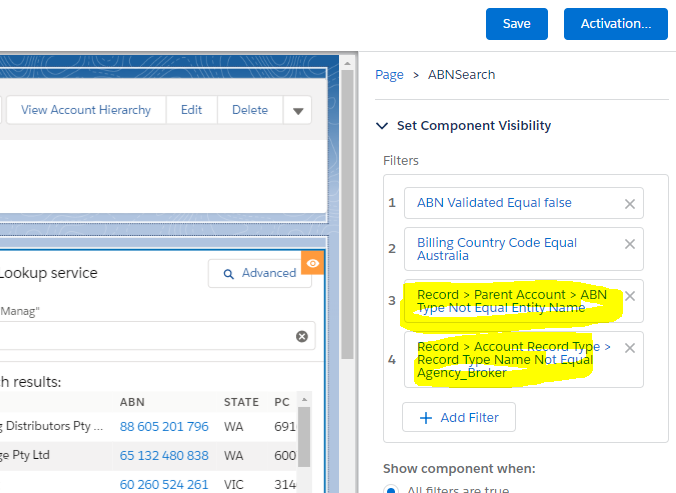Viewport: 676px width, 493px height.
Task: Remove the Parent Account ABN Type filter
Action: click(630, 296)
